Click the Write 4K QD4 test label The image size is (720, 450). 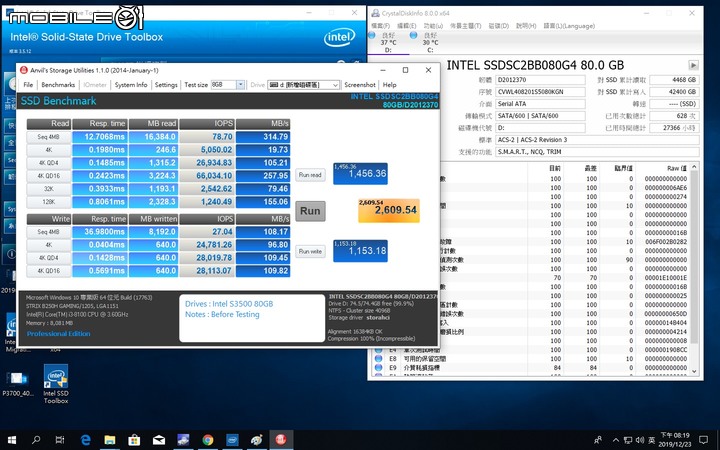point(49,258)
